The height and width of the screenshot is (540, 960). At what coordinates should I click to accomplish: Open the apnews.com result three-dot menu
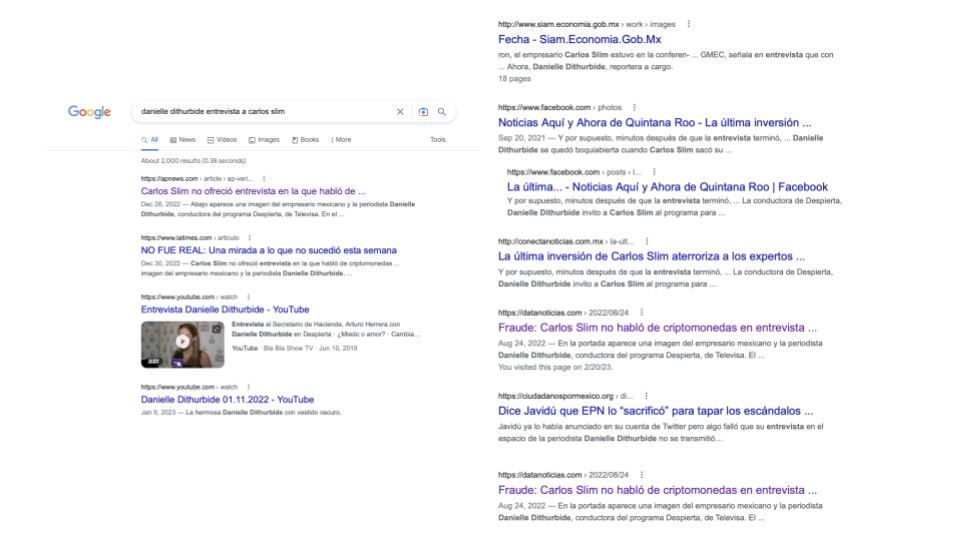pos(264,179)
